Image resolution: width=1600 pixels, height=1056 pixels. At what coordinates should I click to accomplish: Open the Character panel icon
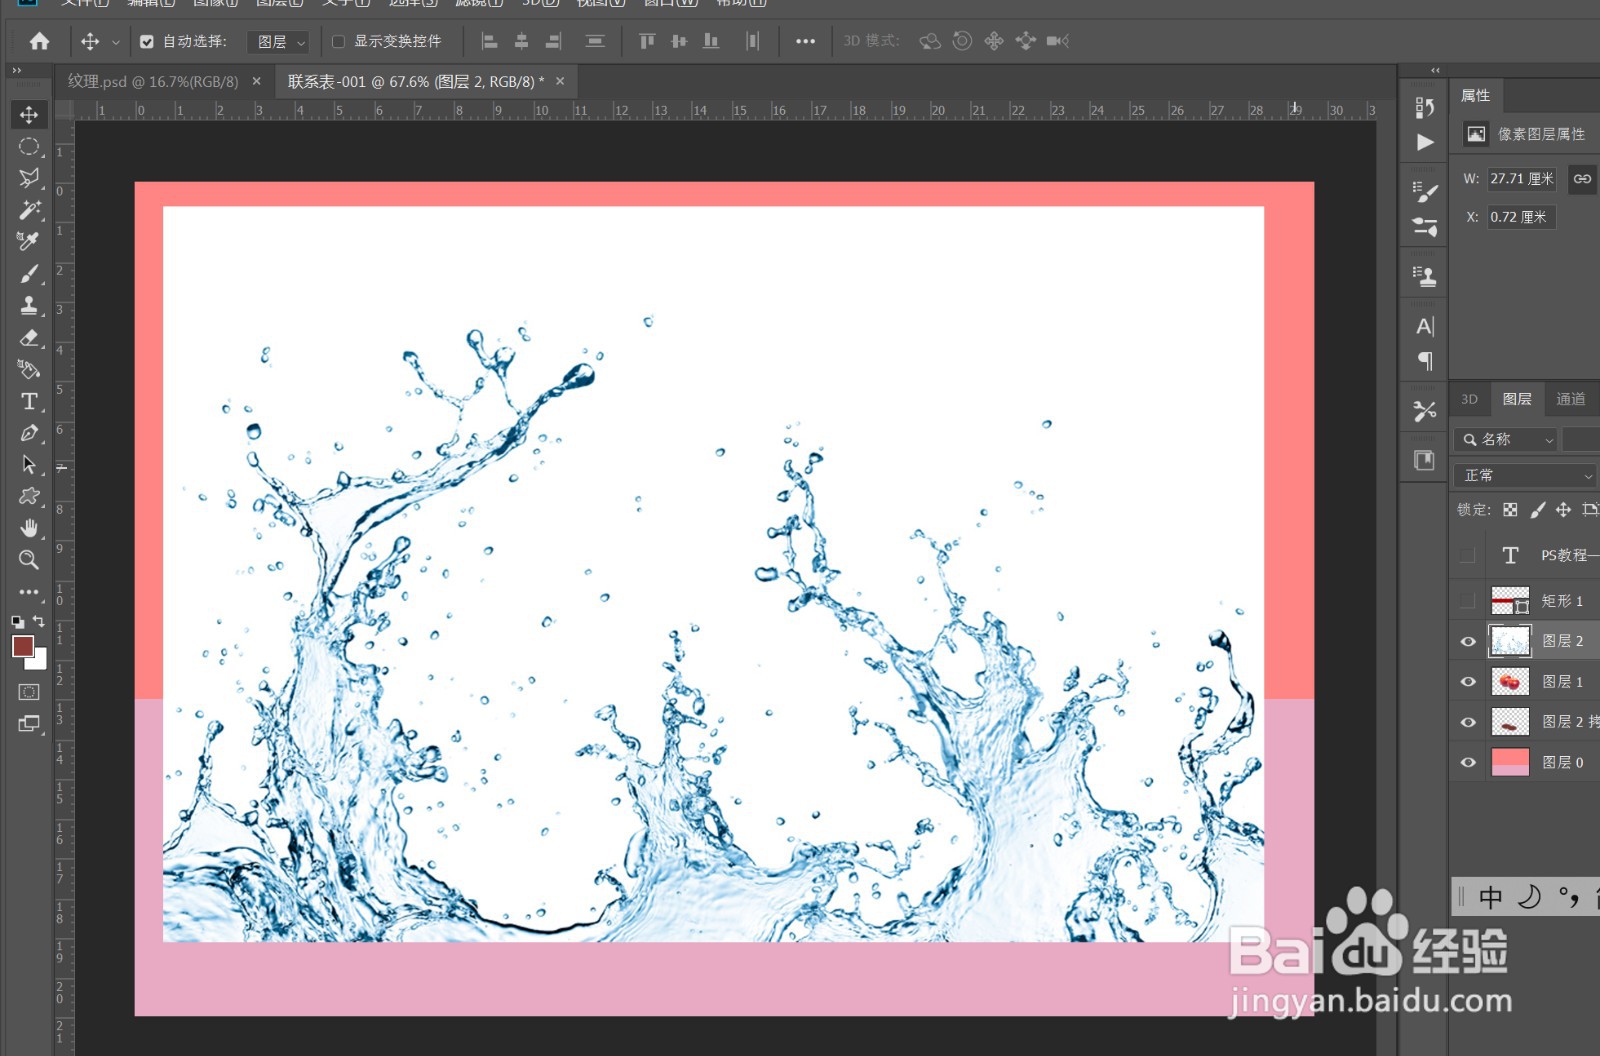(x=1425, y=327)
